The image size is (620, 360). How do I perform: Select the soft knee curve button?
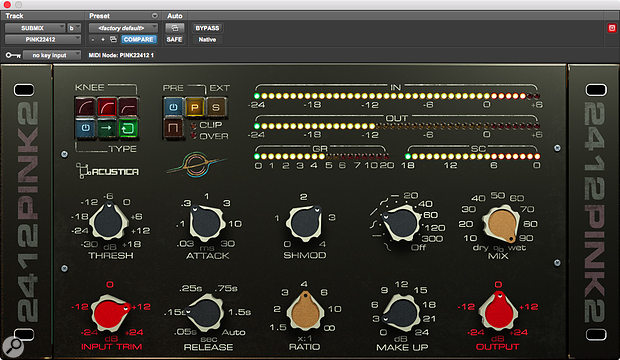pos(85,107)
